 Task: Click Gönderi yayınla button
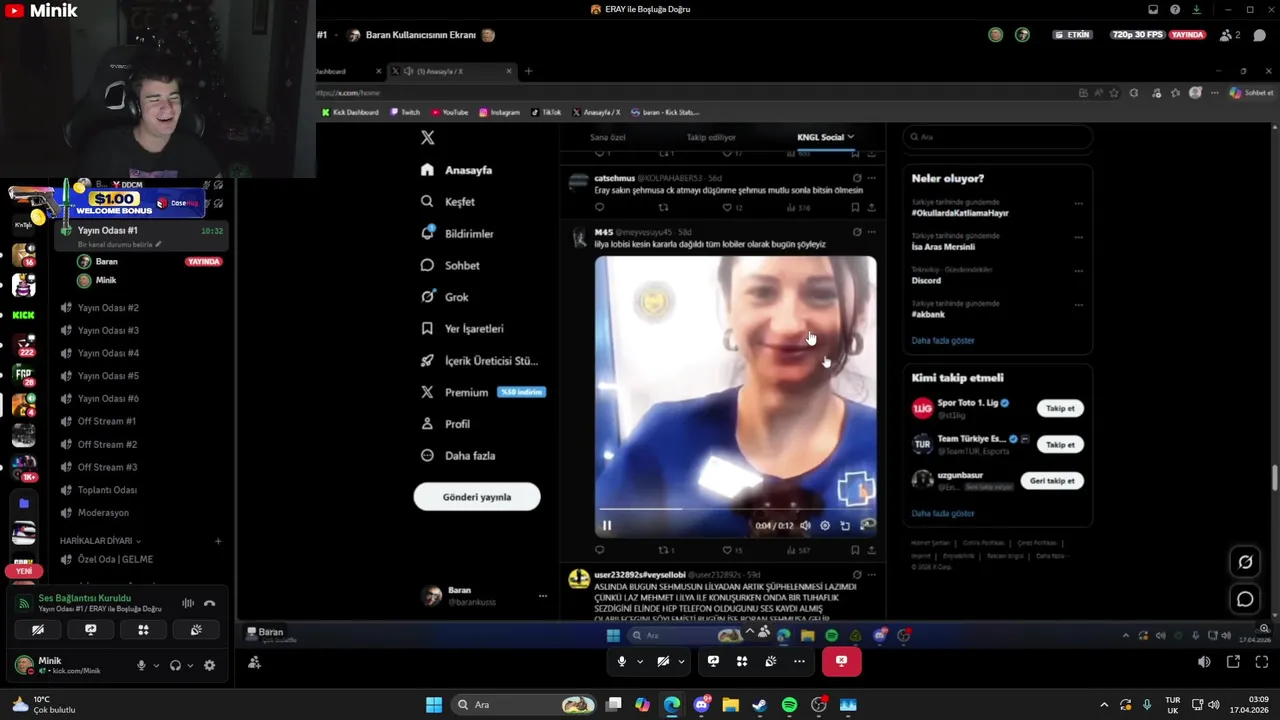[477, 497]
